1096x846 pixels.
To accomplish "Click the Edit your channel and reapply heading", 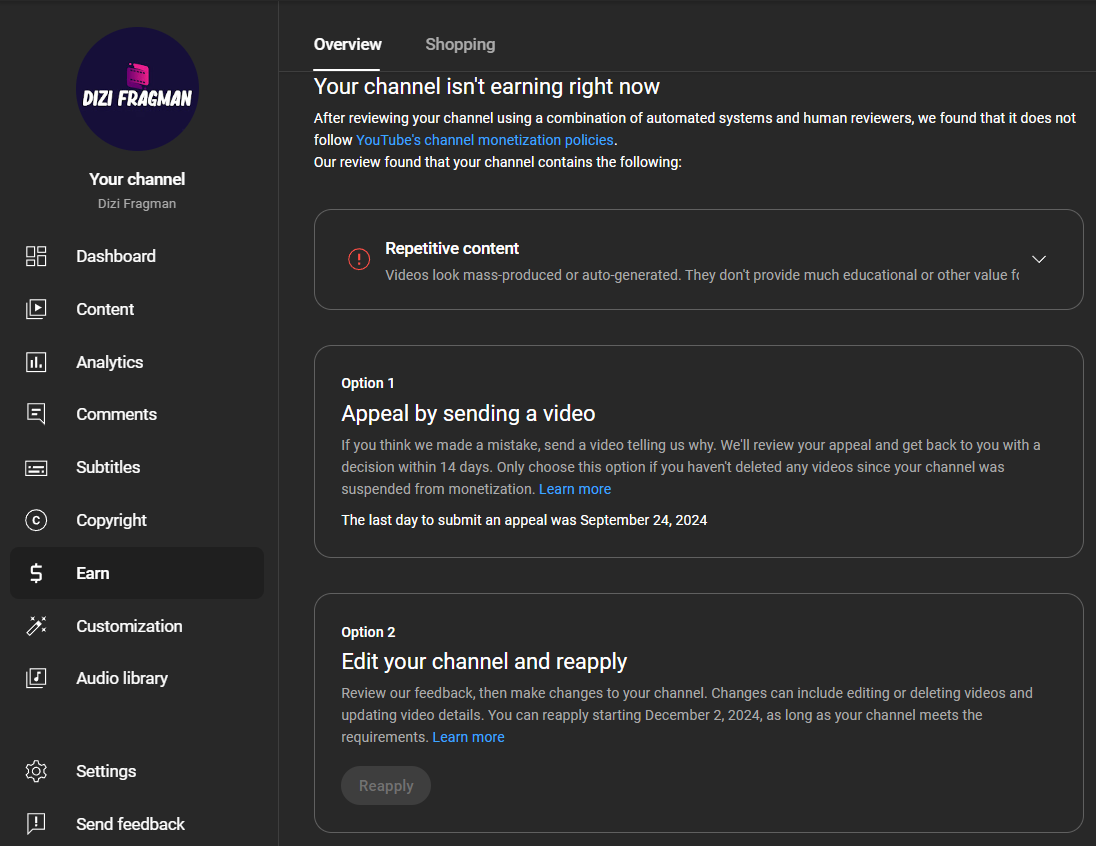I will [x=484, y=661].
